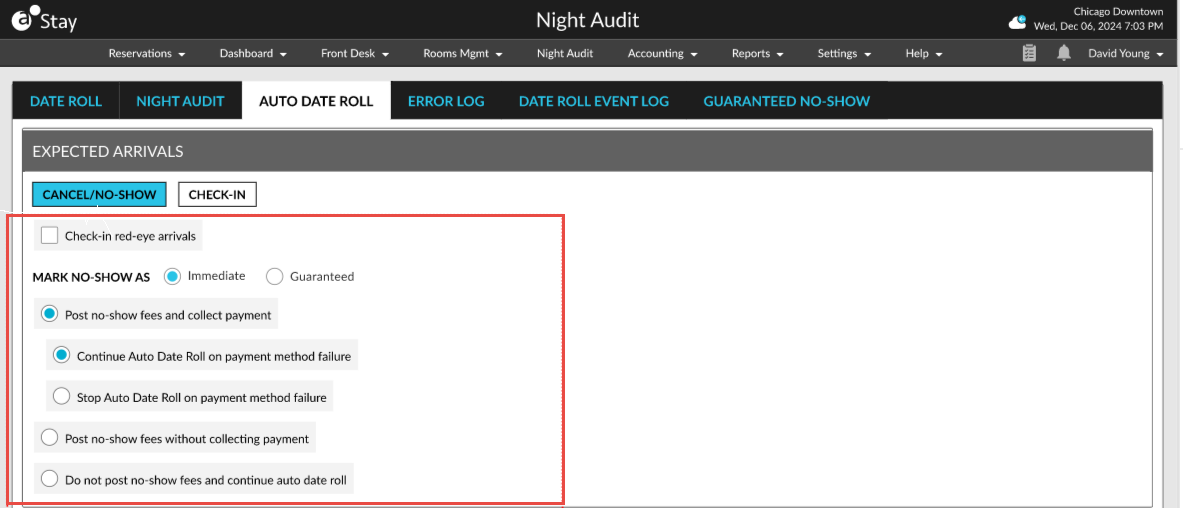The width and height of the screenshot is (1183, 508).
Task: Expand the Reservations menu
Action: coord(147,54)
